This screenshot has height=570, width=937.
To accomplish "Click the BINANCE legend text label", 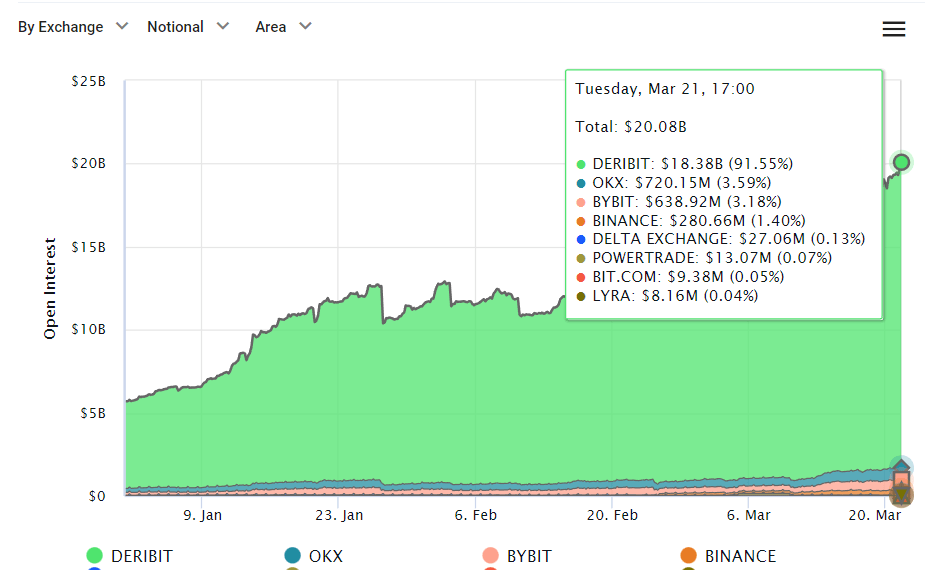I will 740,556.
